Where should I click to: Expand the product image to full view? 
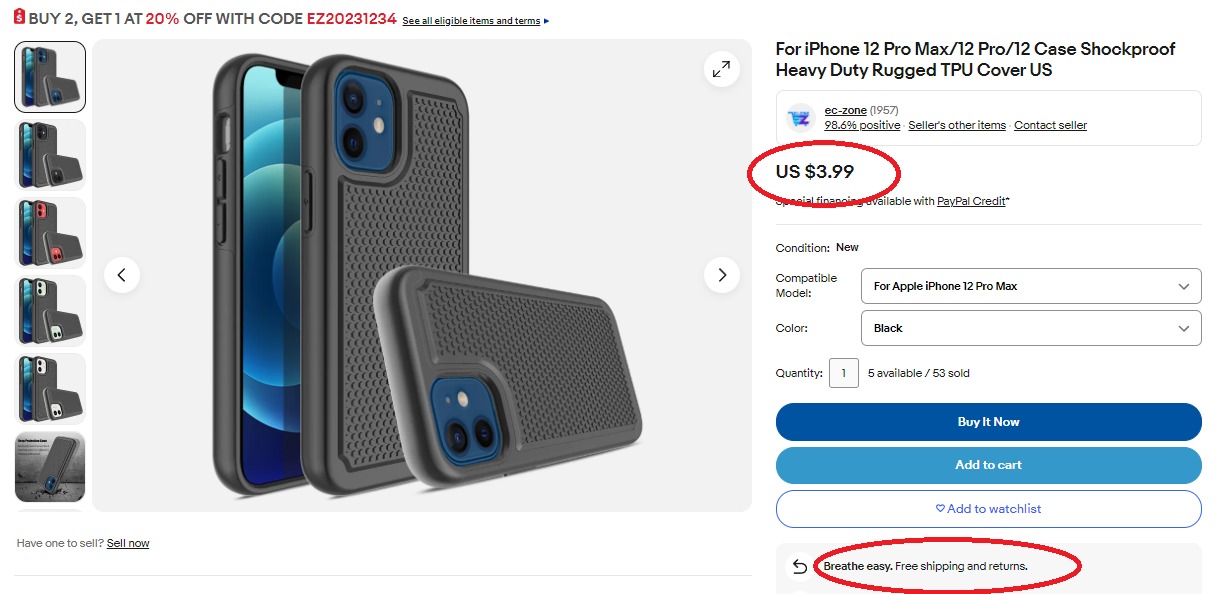pos(721,69)
